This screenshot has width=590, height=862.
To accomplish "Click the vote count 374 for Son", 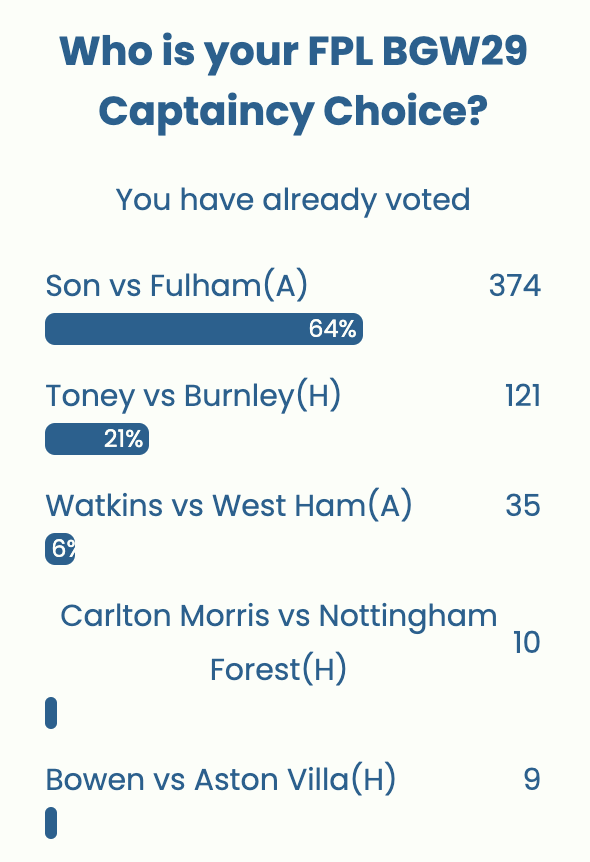I will tap(514, 286).
